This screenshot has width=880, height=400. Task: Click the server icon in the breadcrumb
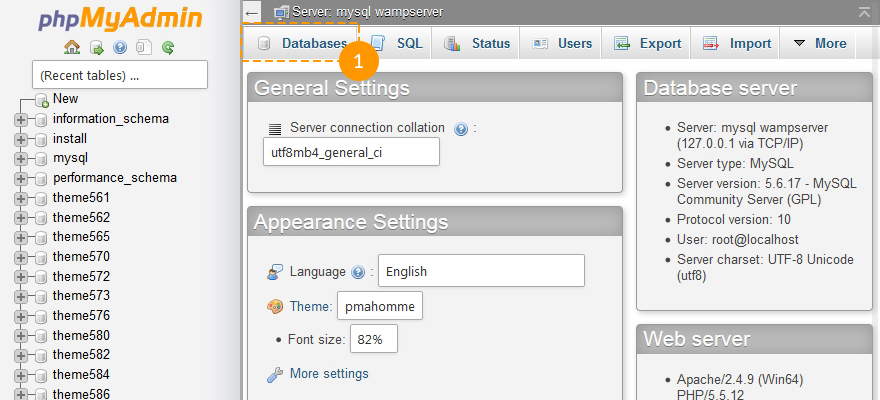(282, 12)
